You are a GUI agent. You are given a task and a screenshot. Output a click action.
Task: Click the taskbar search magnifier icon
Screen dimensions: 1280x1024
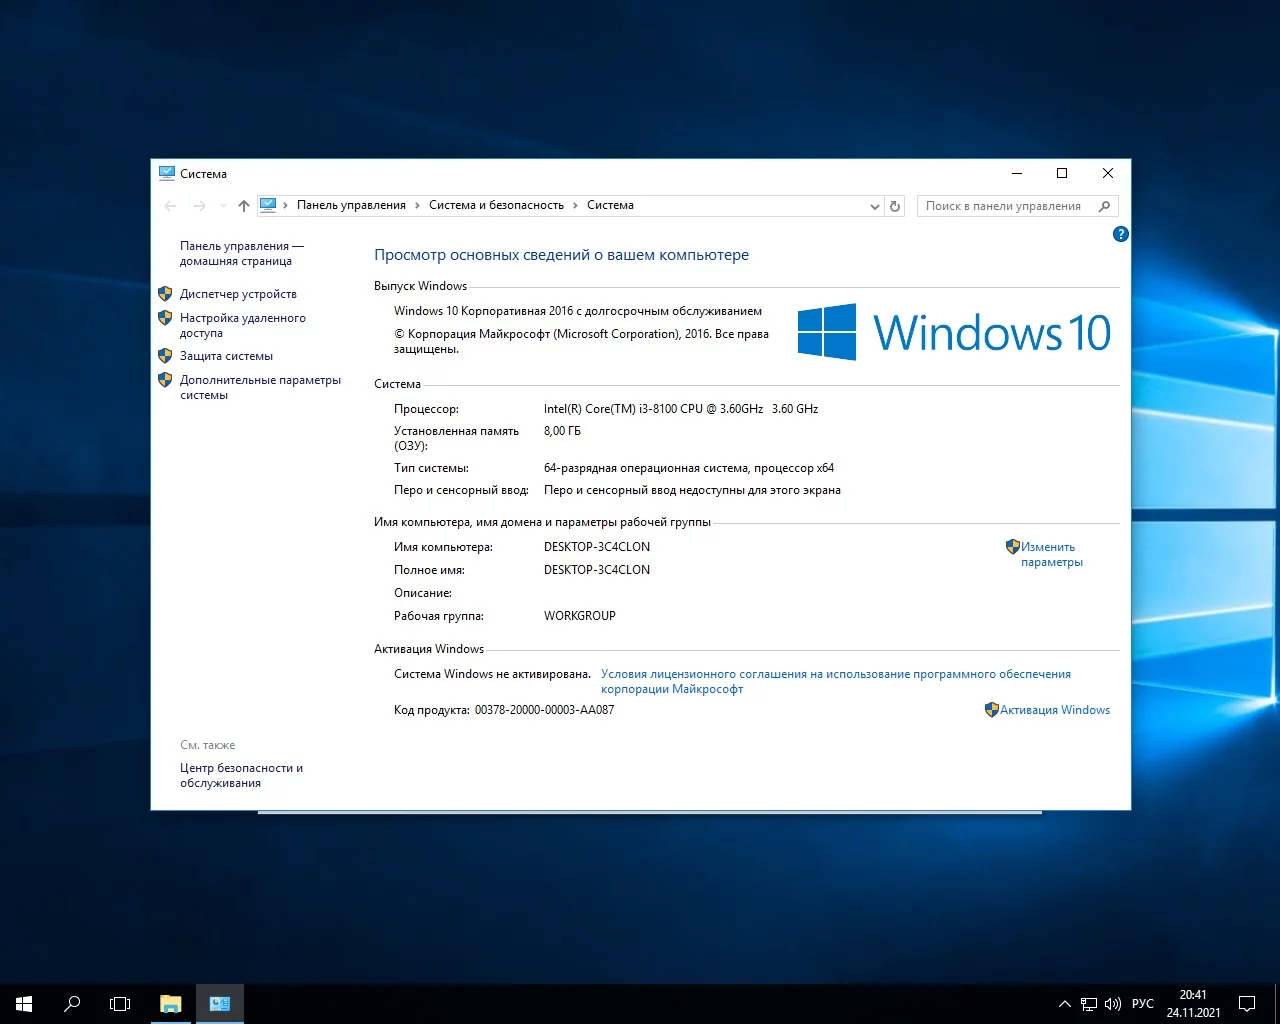coord(72,1003)
